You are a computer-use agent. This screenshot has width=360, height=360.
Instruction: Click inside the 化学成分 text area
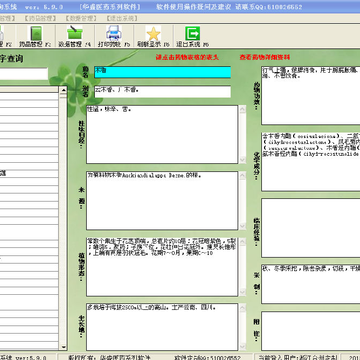point(311,162)
